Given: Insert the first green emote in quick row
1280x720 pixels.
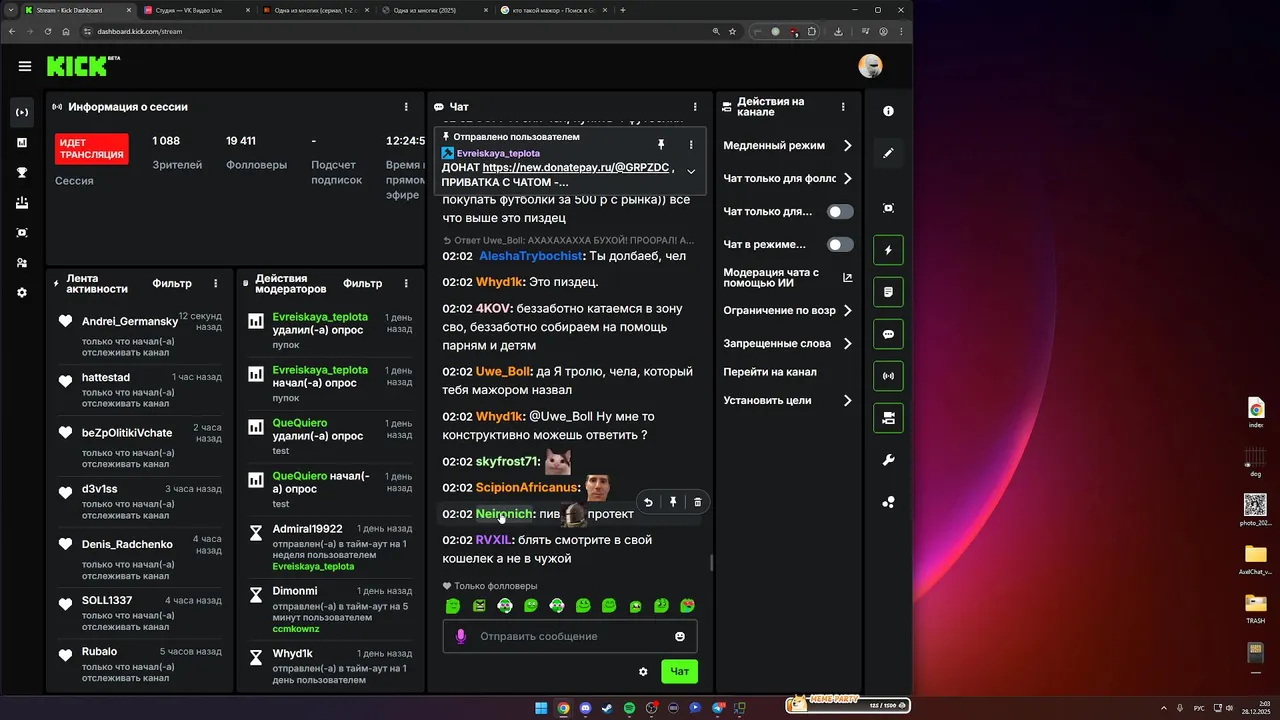Looking at the screenshot, I should pyautogui.click(x=453, y=606).
